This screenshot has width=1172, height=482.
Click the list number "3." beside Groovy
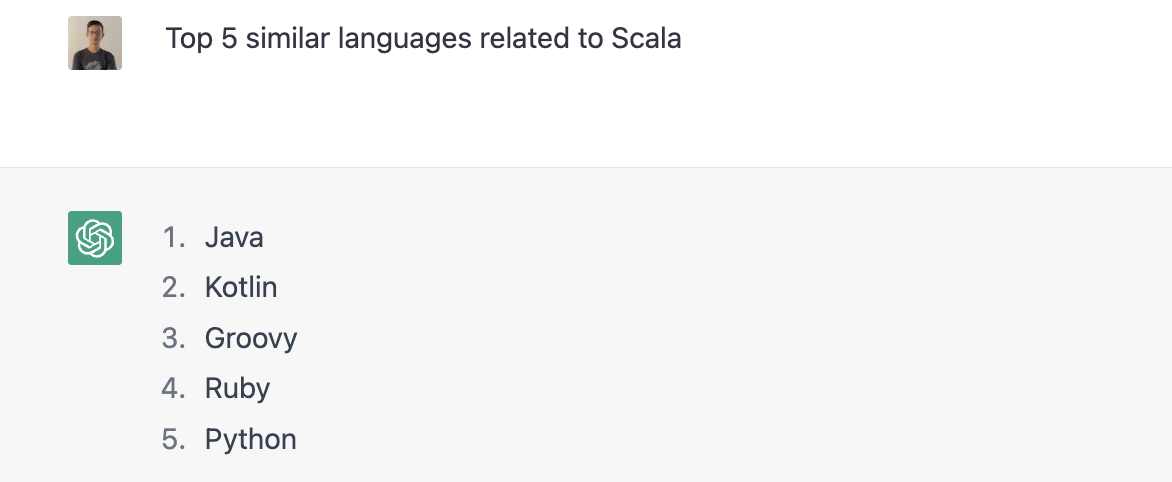(x=174, y=339)
